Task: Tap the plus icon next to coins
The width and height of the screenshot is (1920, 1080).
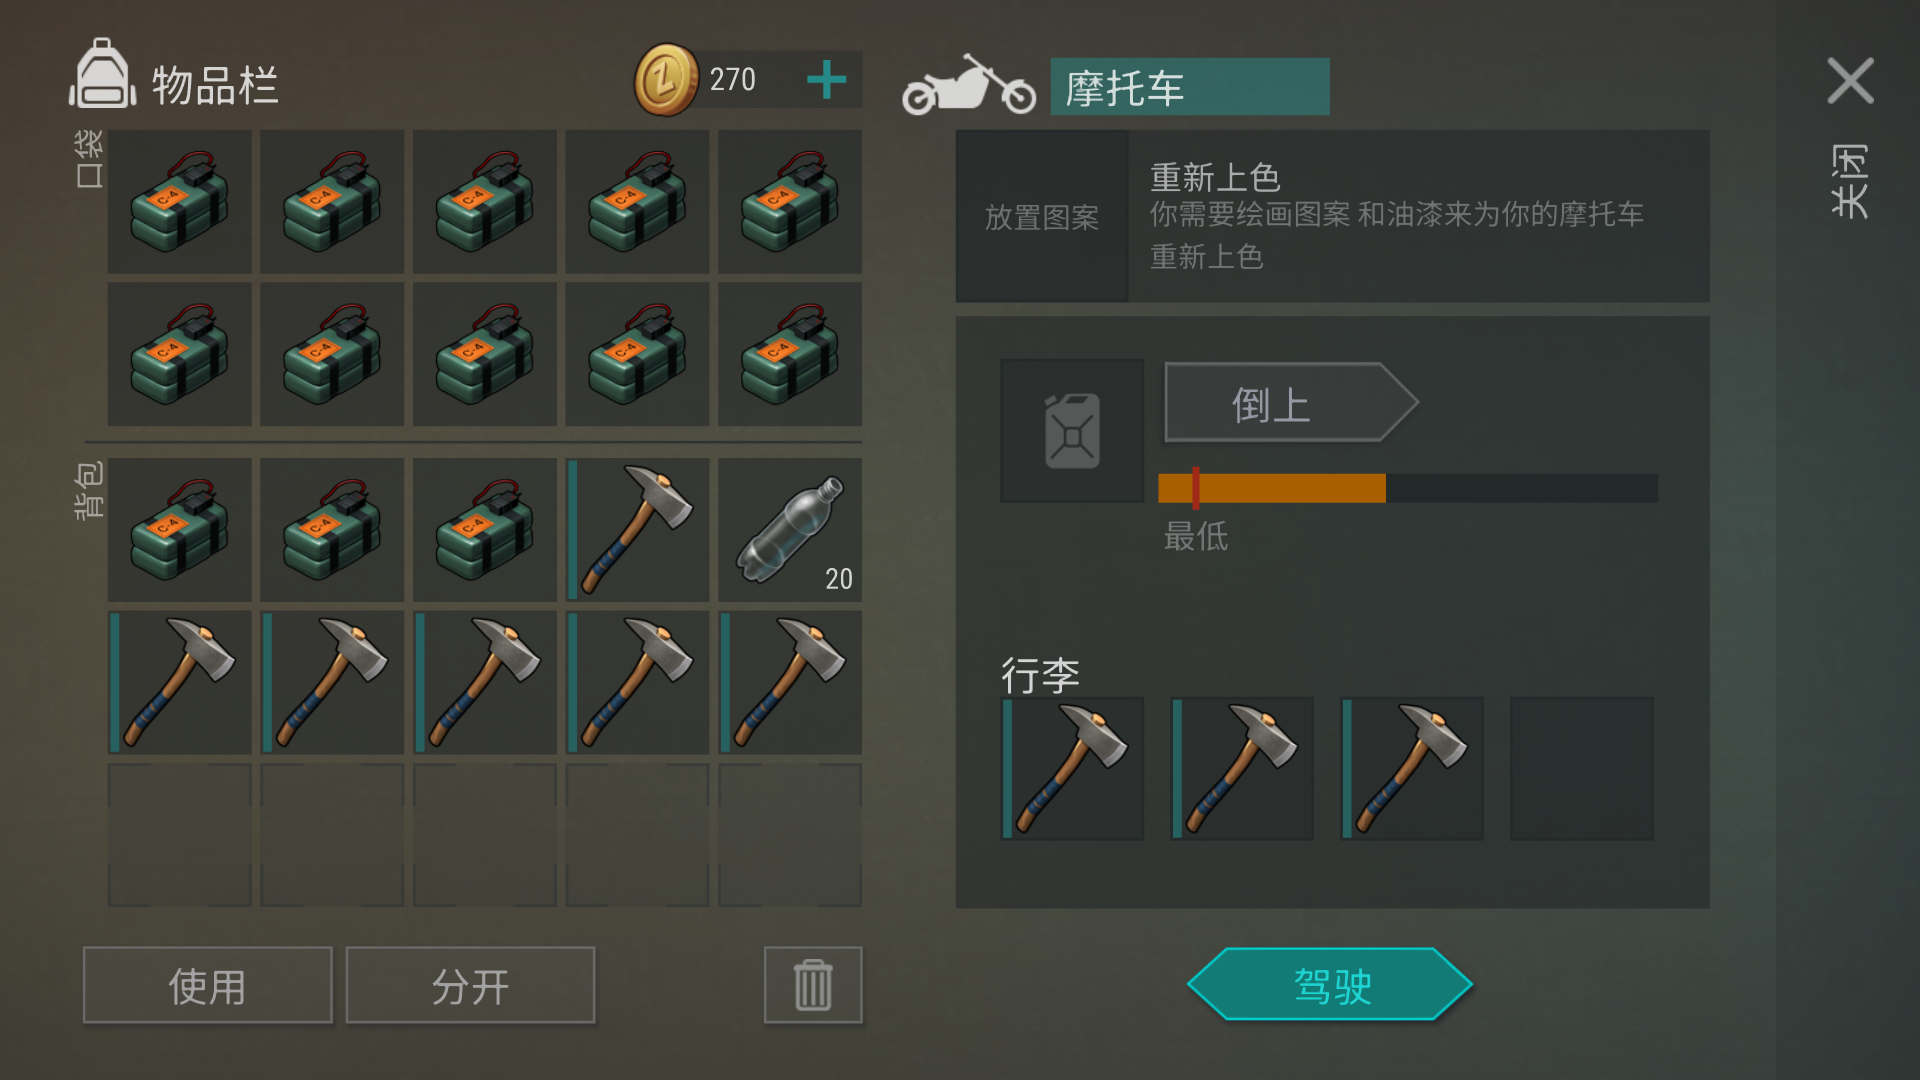Action: (826, 79)
